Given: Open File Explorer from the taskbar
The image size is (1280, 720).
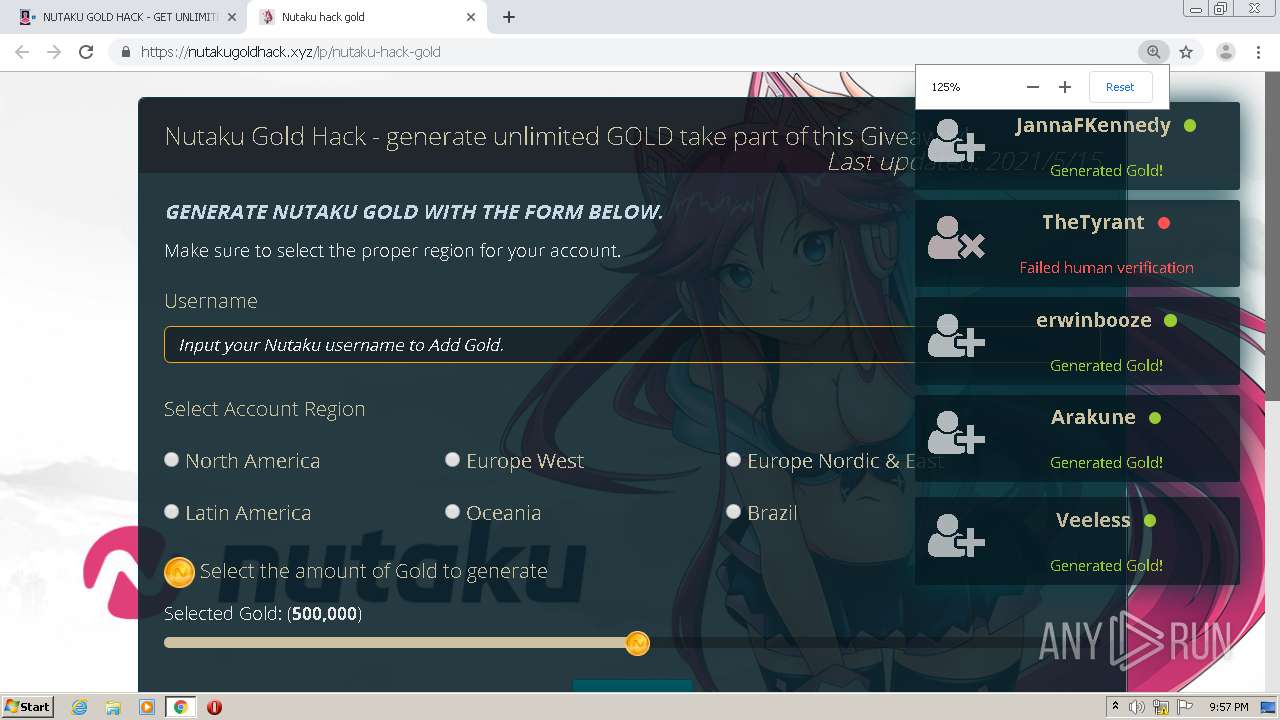Looking at the screenshot, I should 113,707.
